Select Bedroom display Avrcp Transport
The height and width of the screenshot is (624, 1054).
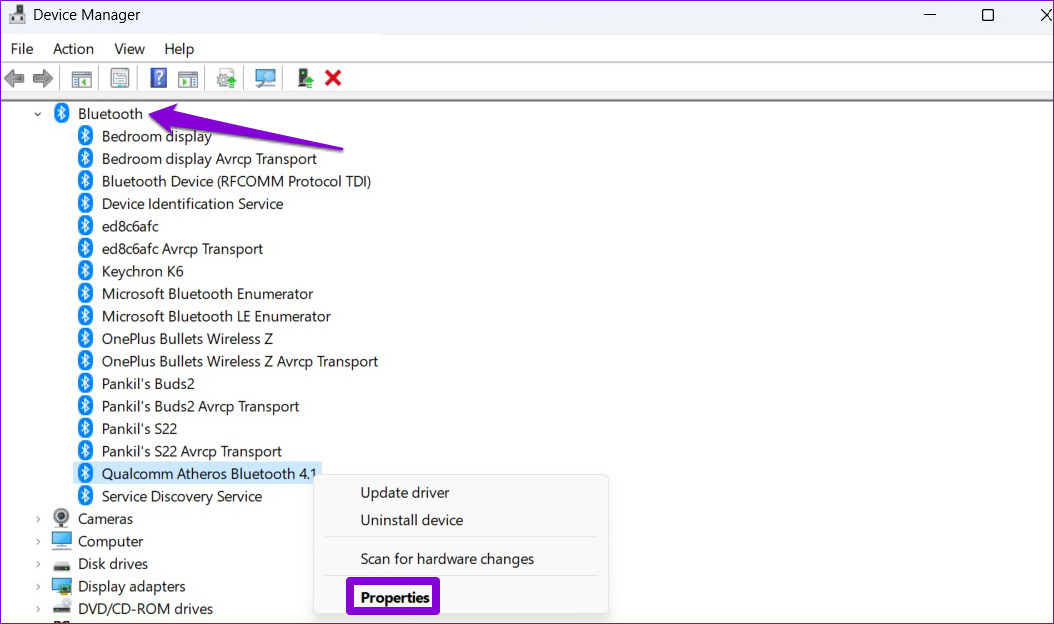(x=209, y=159)
